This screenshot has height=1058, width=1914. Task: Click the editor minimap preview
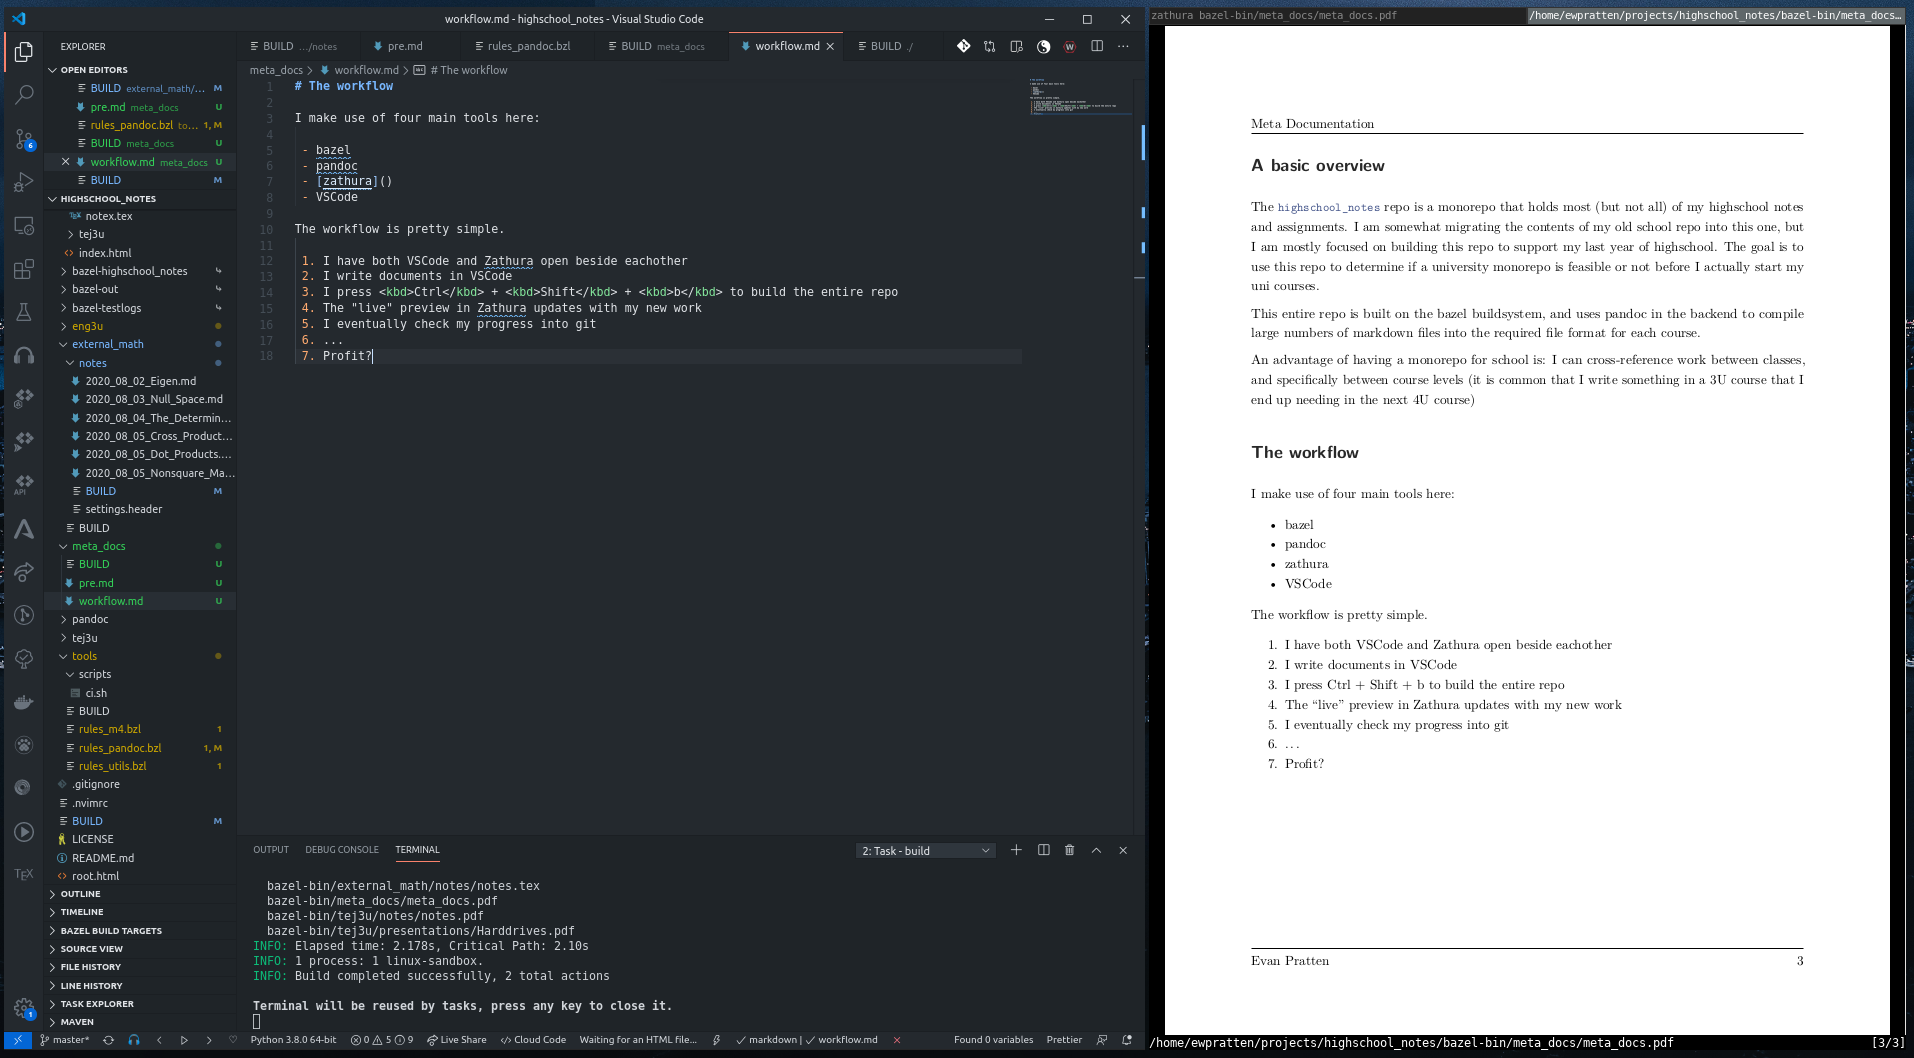(x=1082, y=97)
